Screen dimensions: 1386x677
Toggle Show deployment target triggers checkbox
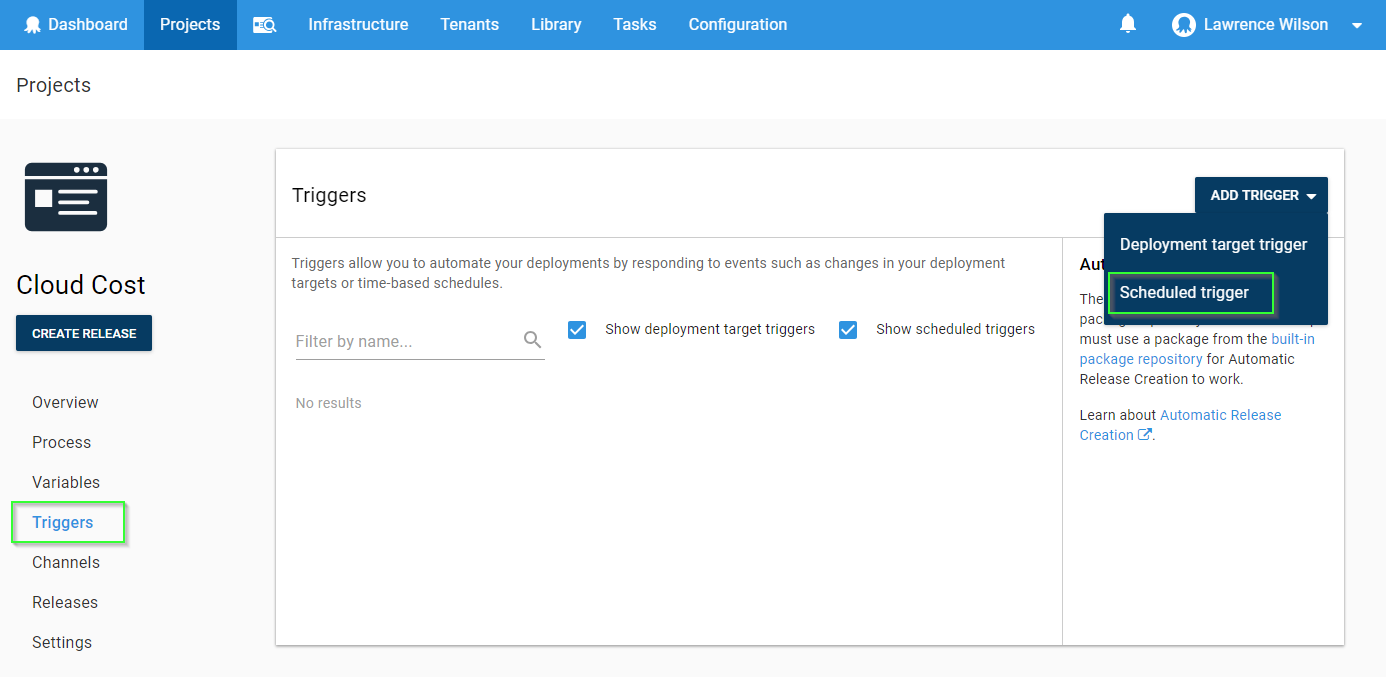[x=577, y=329]
